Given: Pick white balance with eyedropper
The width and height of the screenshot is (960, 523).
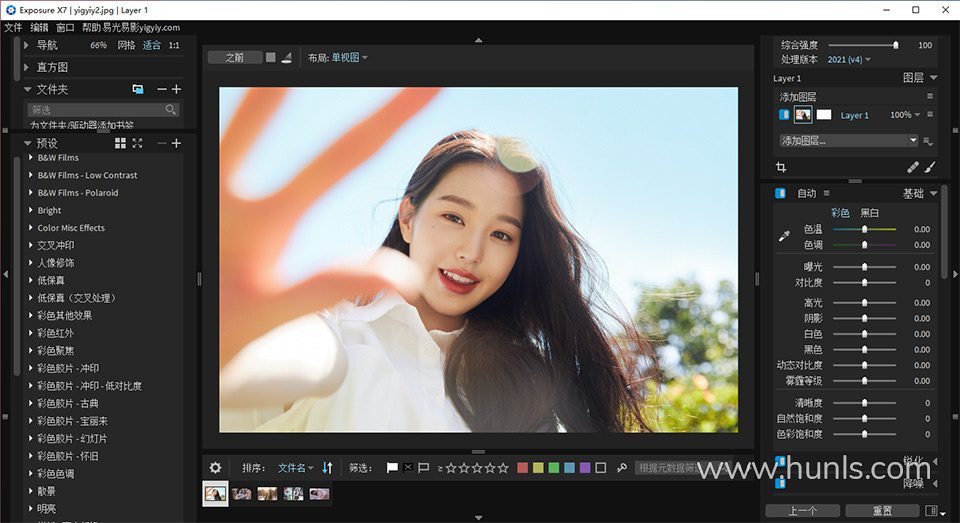Looking at the screenshot, I should click(x=784, y=236).
